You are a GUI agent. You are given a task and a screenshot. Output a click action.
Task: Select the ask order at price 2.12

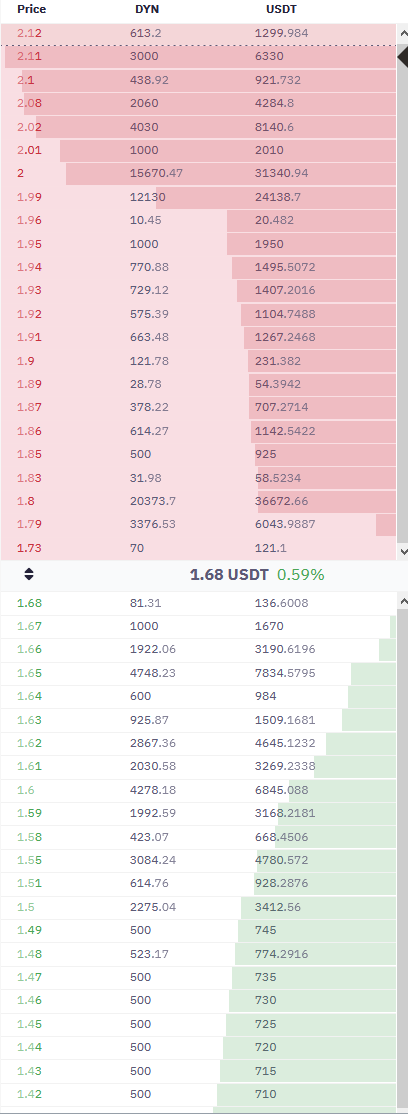(x=198, y=33)
